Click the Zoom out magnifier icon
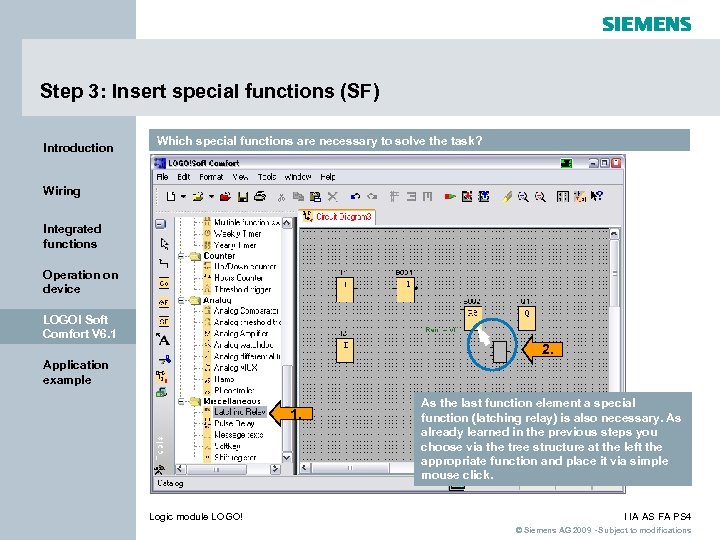The height and width of the screenshot is (540, 720). tap(540, 197)
